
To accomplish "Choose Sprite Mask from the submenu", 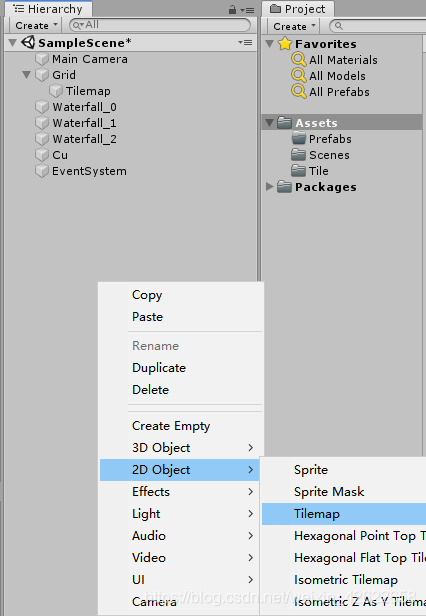I will pyautogui.click(x=344, y=492).
